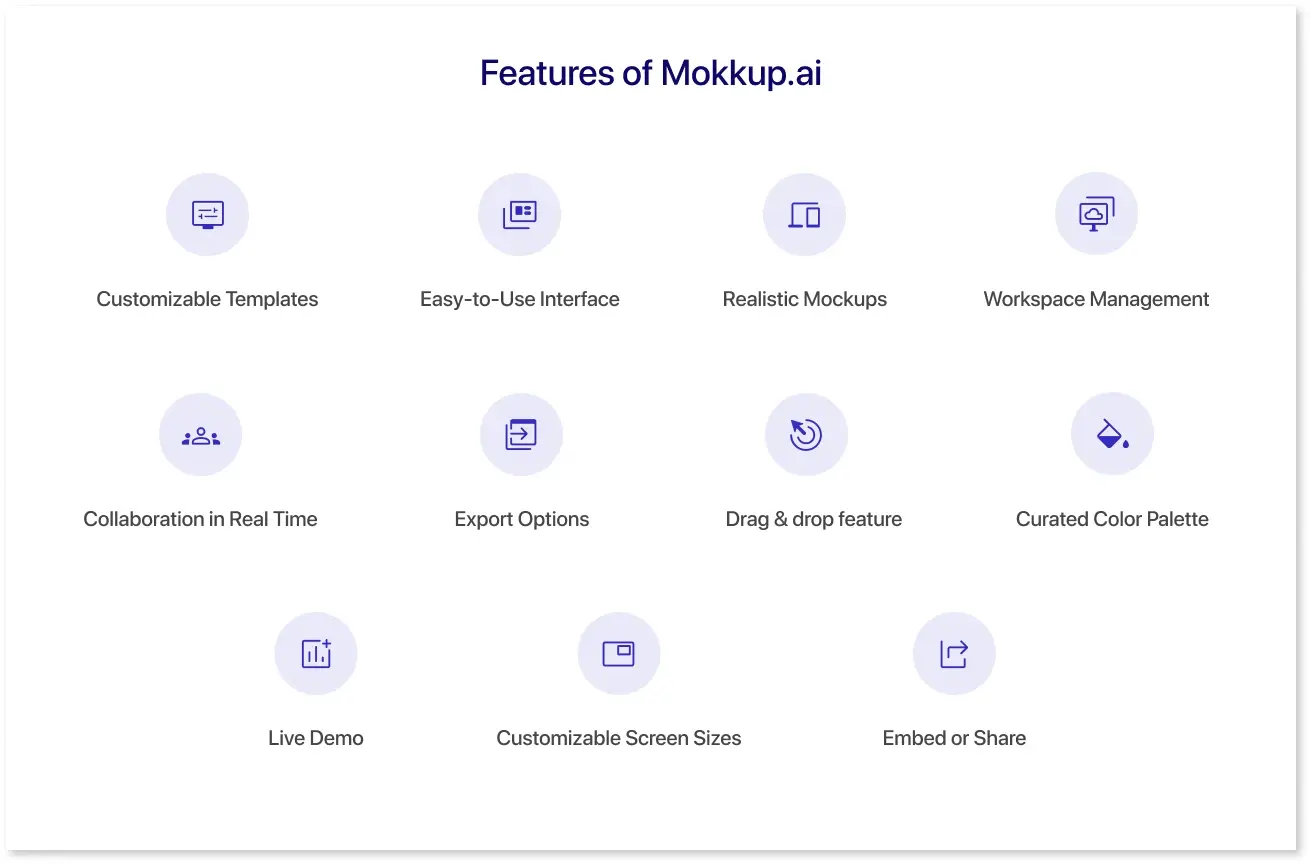Click the 'Features of Mokkup.ai' heading
This screenshot has width=1310, height=864.
pyautogui.click(x=651, y=73)
